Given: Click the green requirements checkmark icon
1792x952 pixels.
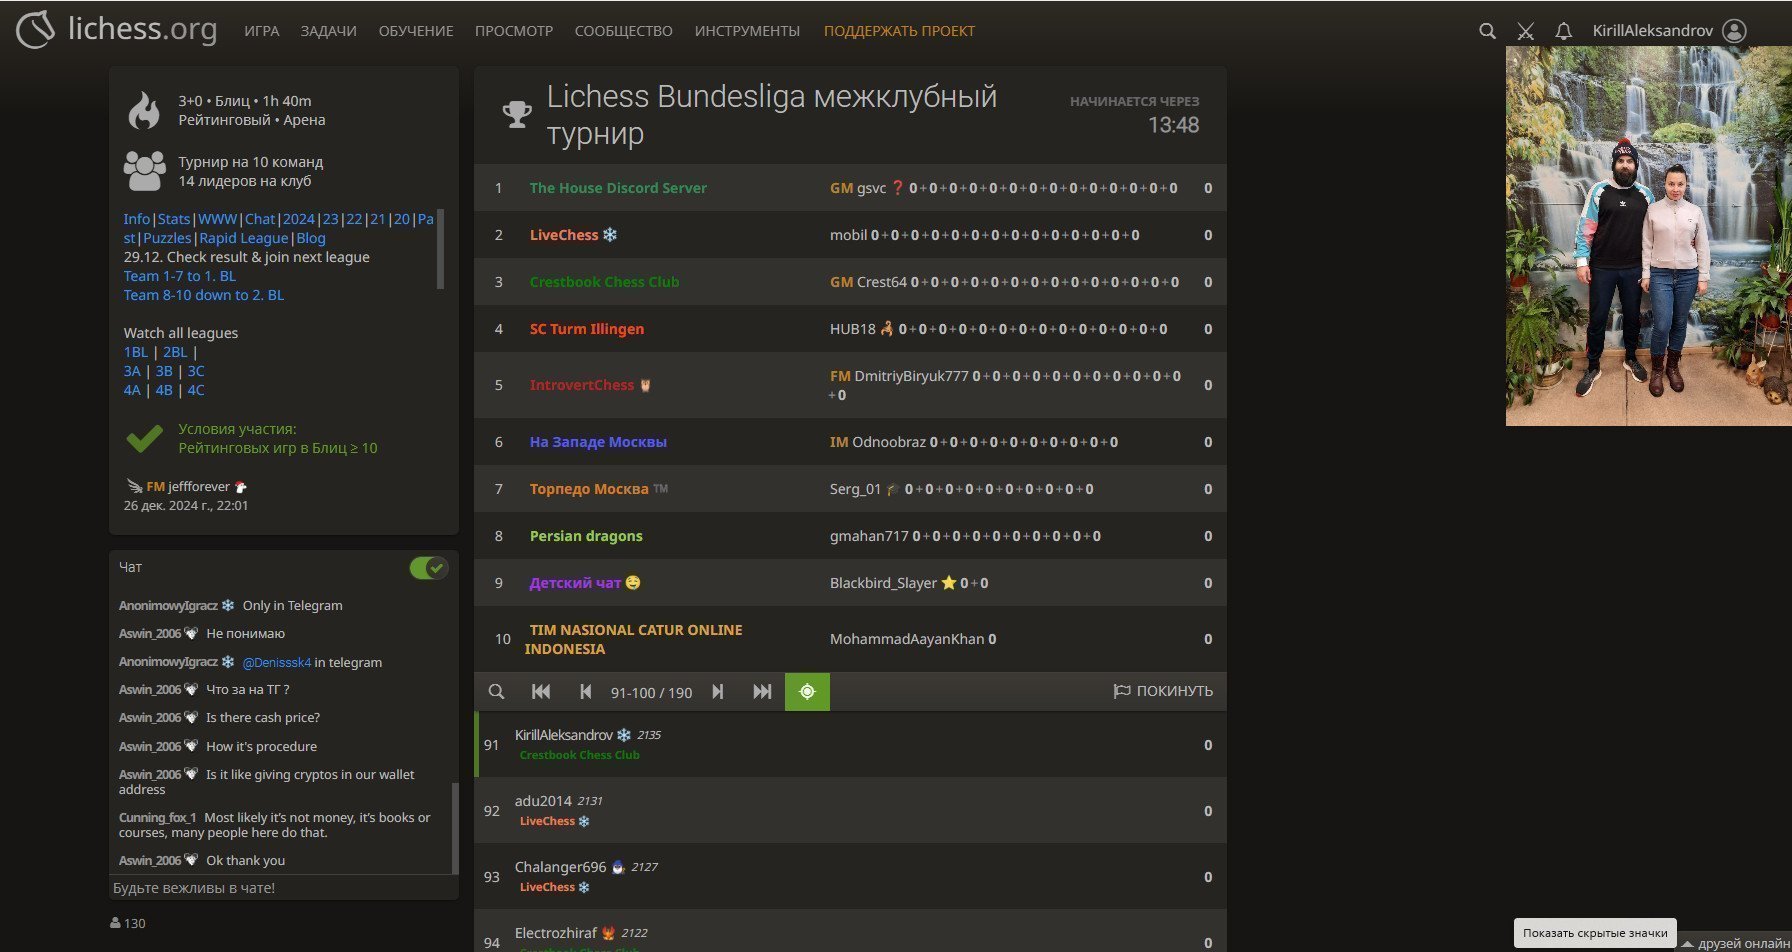Looking at the screenshot, I should [x=145, y=438].
